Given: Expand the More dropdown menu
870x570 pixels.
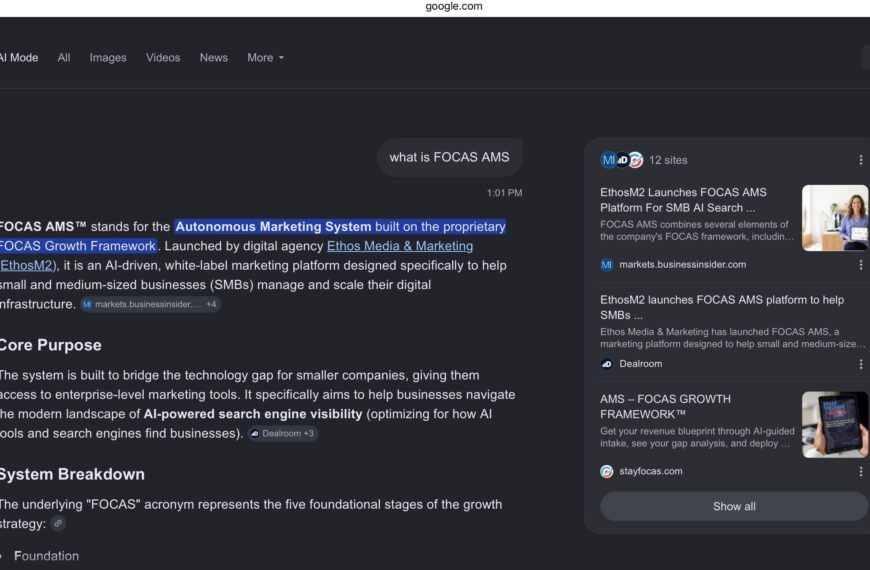Looking at the screenshot, I should coord(265,58).
